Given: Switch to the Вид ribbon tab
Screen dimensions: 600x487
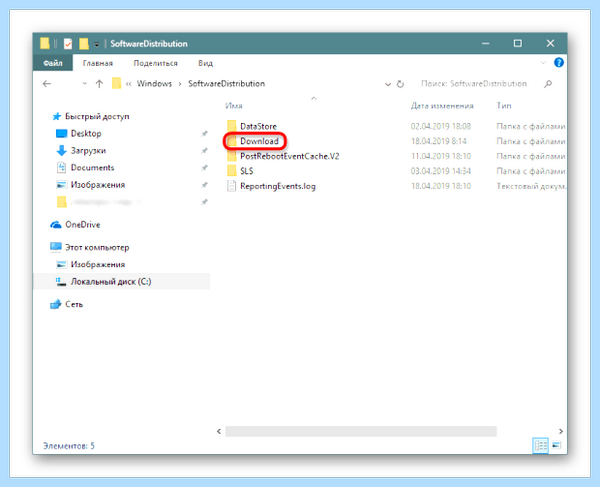Looking at the screenshot, I should [205, 63].
